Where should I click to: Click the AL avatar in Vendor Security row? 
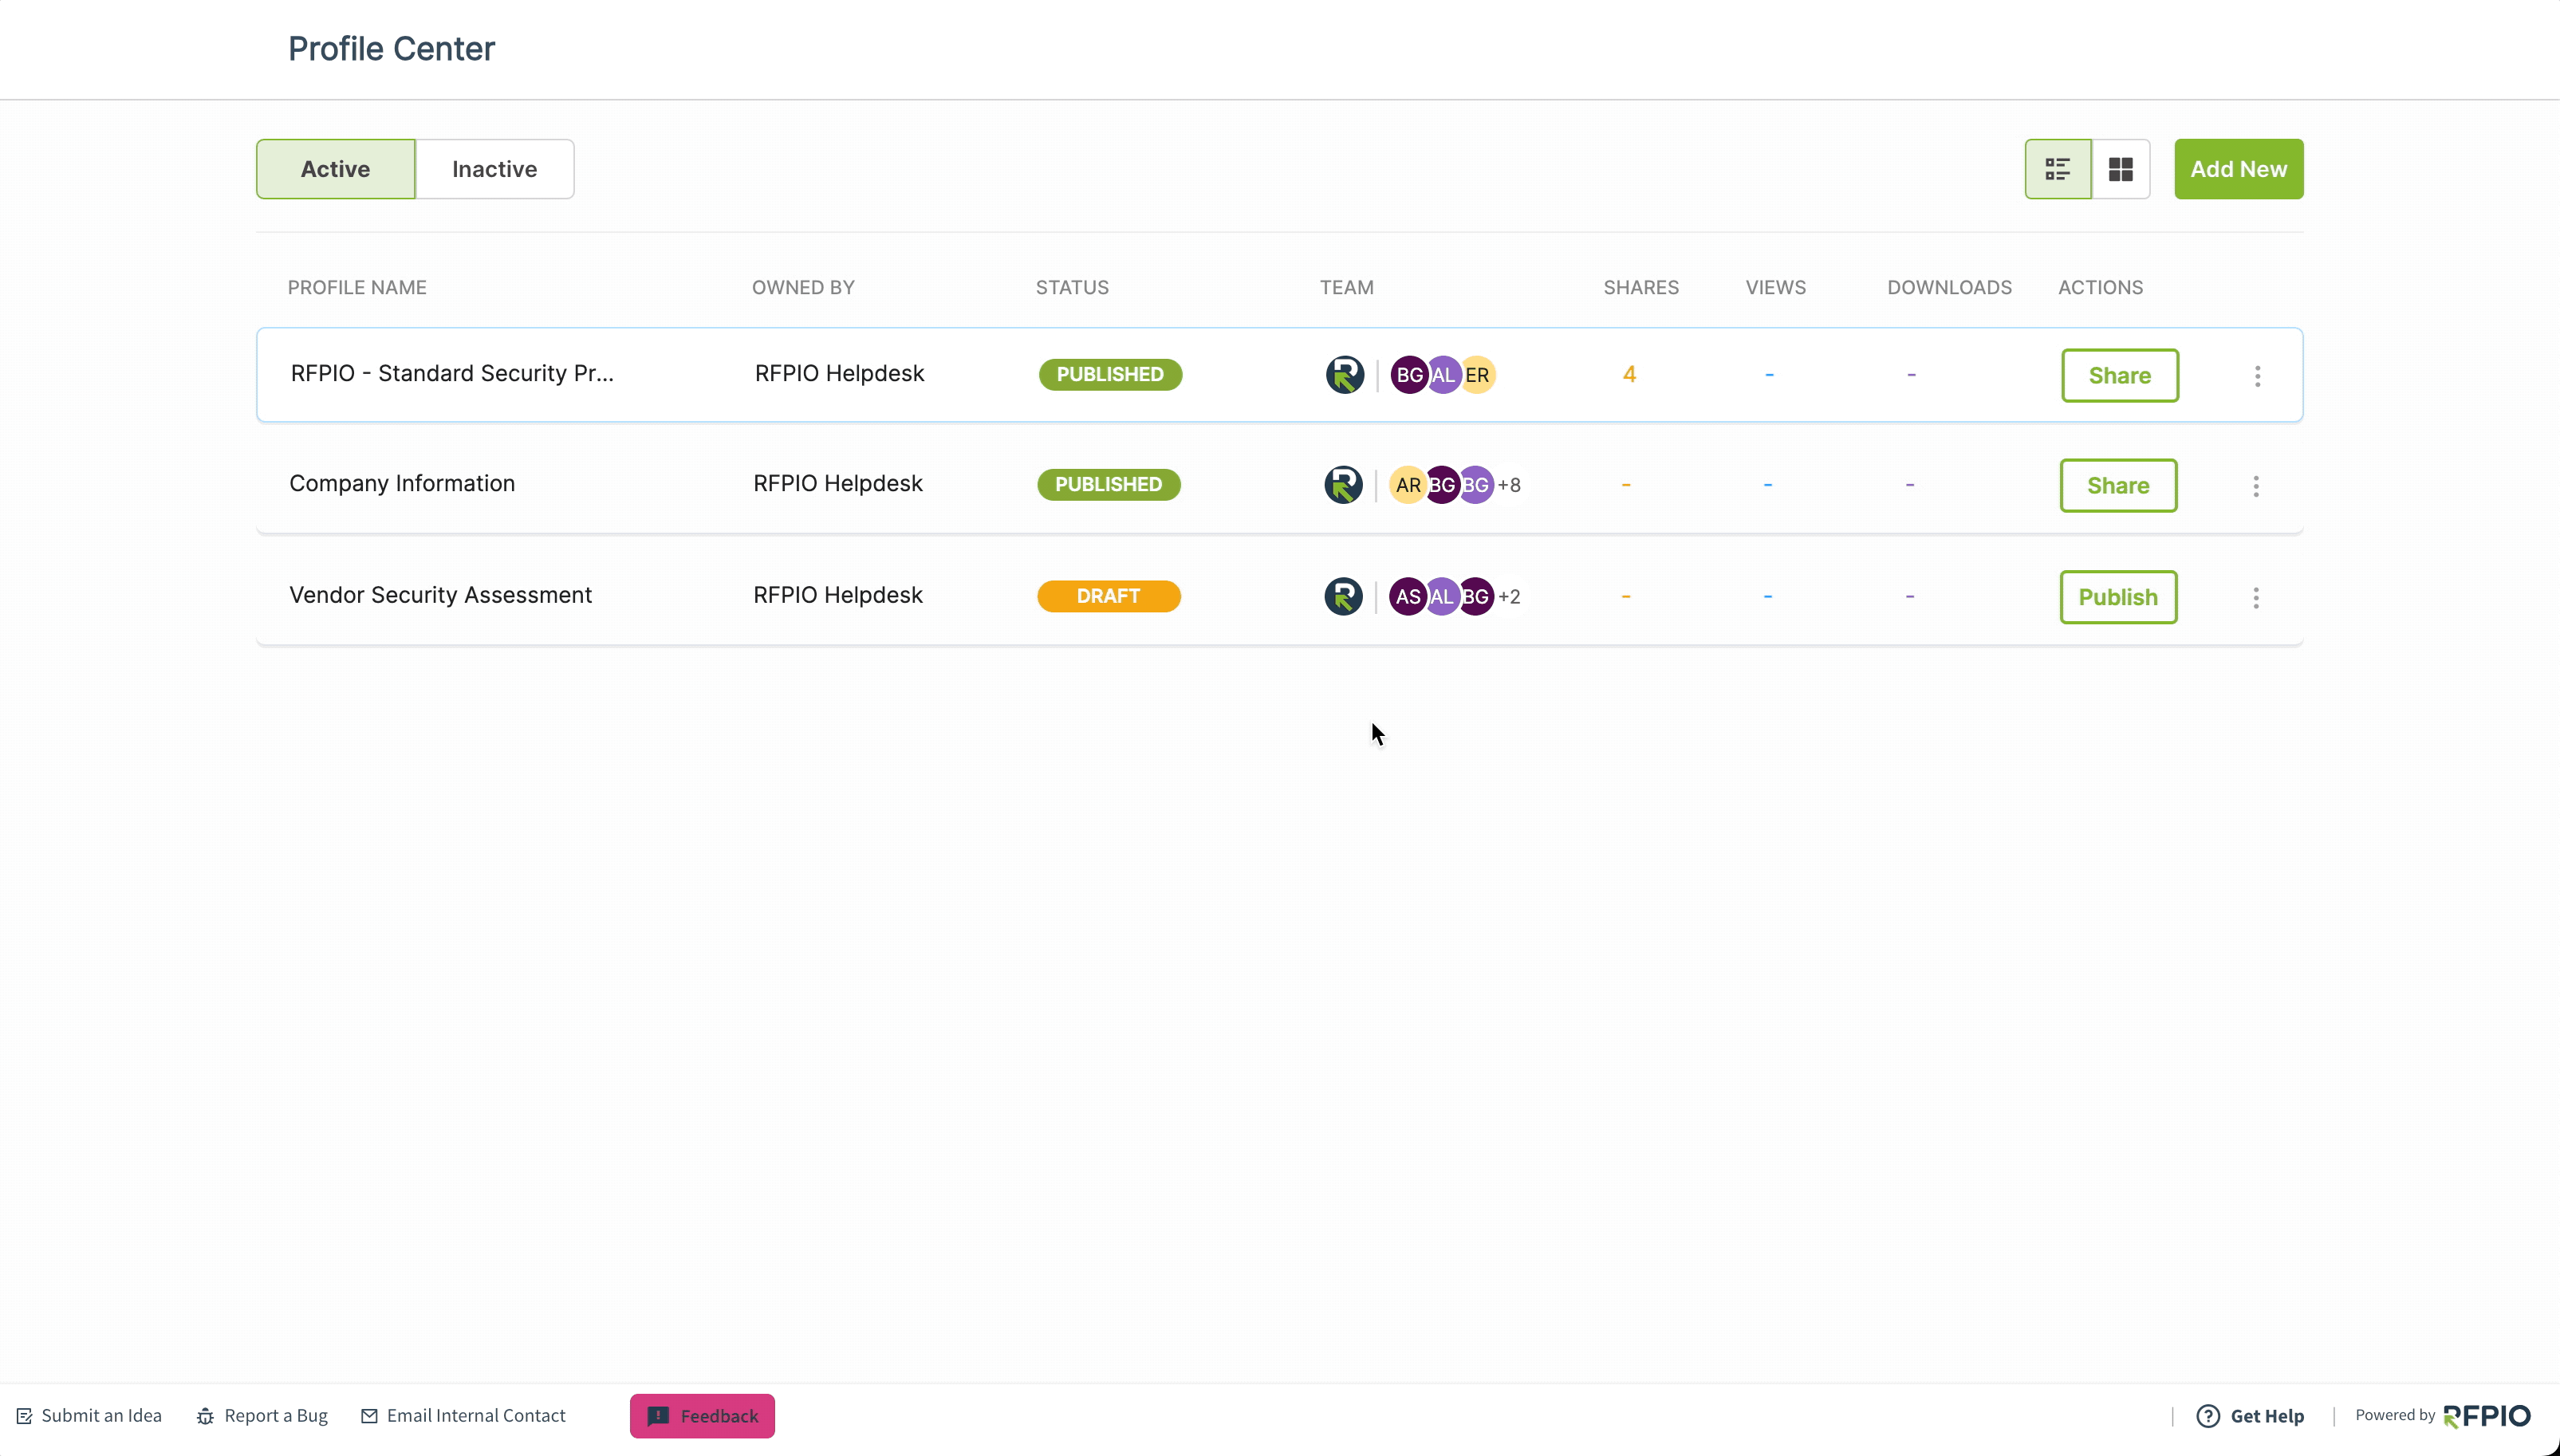(1441, 597)
